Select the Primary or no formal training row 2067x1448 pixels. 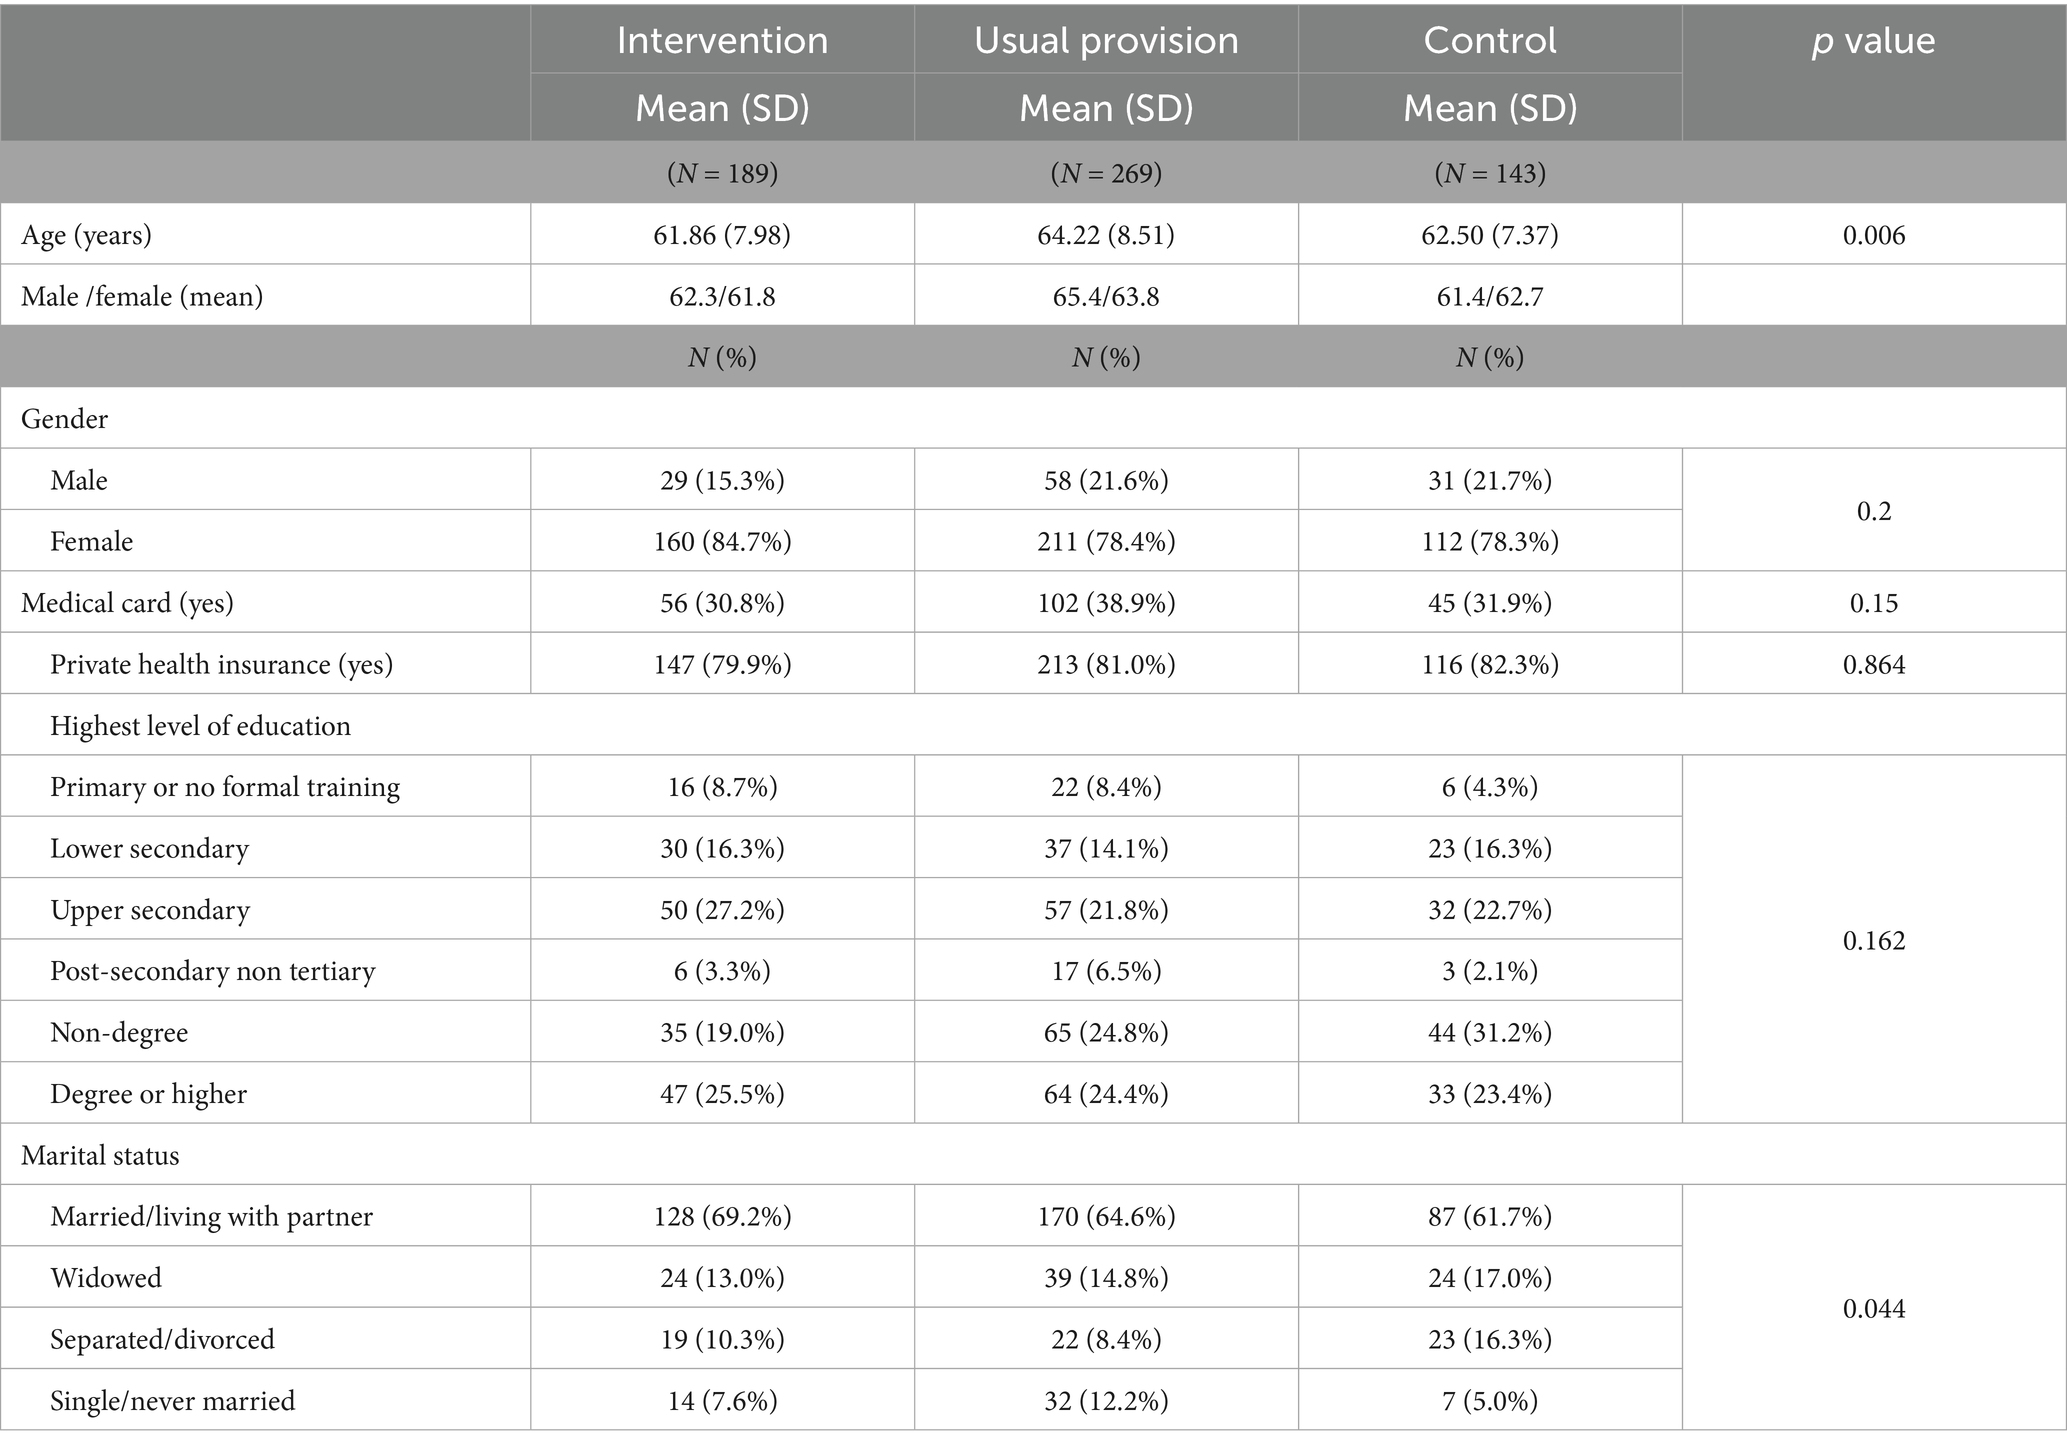tap(225, 787)
